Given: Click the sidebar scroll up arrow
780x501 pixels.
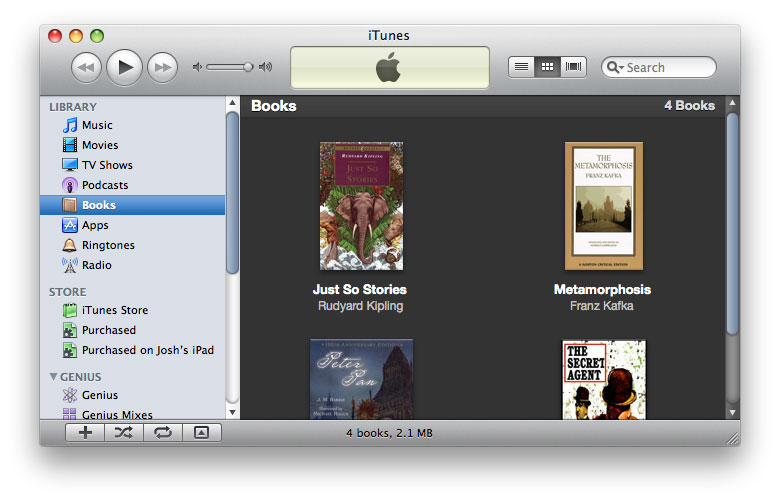Looking at the screenshot, I should point(232,103).
